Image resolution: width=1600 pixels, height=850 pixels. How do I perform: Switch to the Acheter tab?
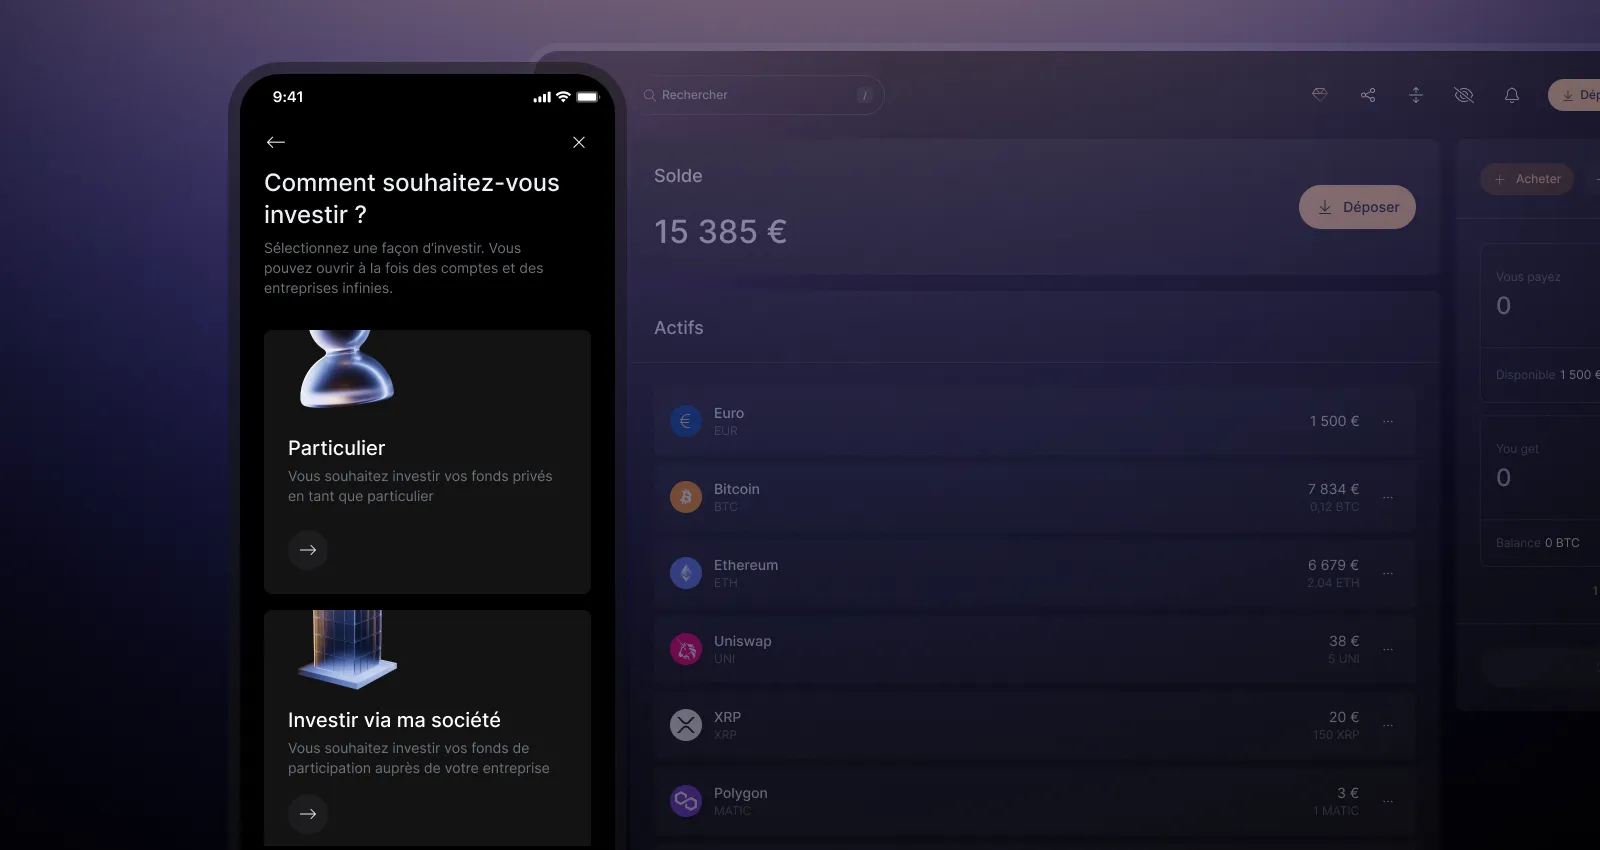1527,179
